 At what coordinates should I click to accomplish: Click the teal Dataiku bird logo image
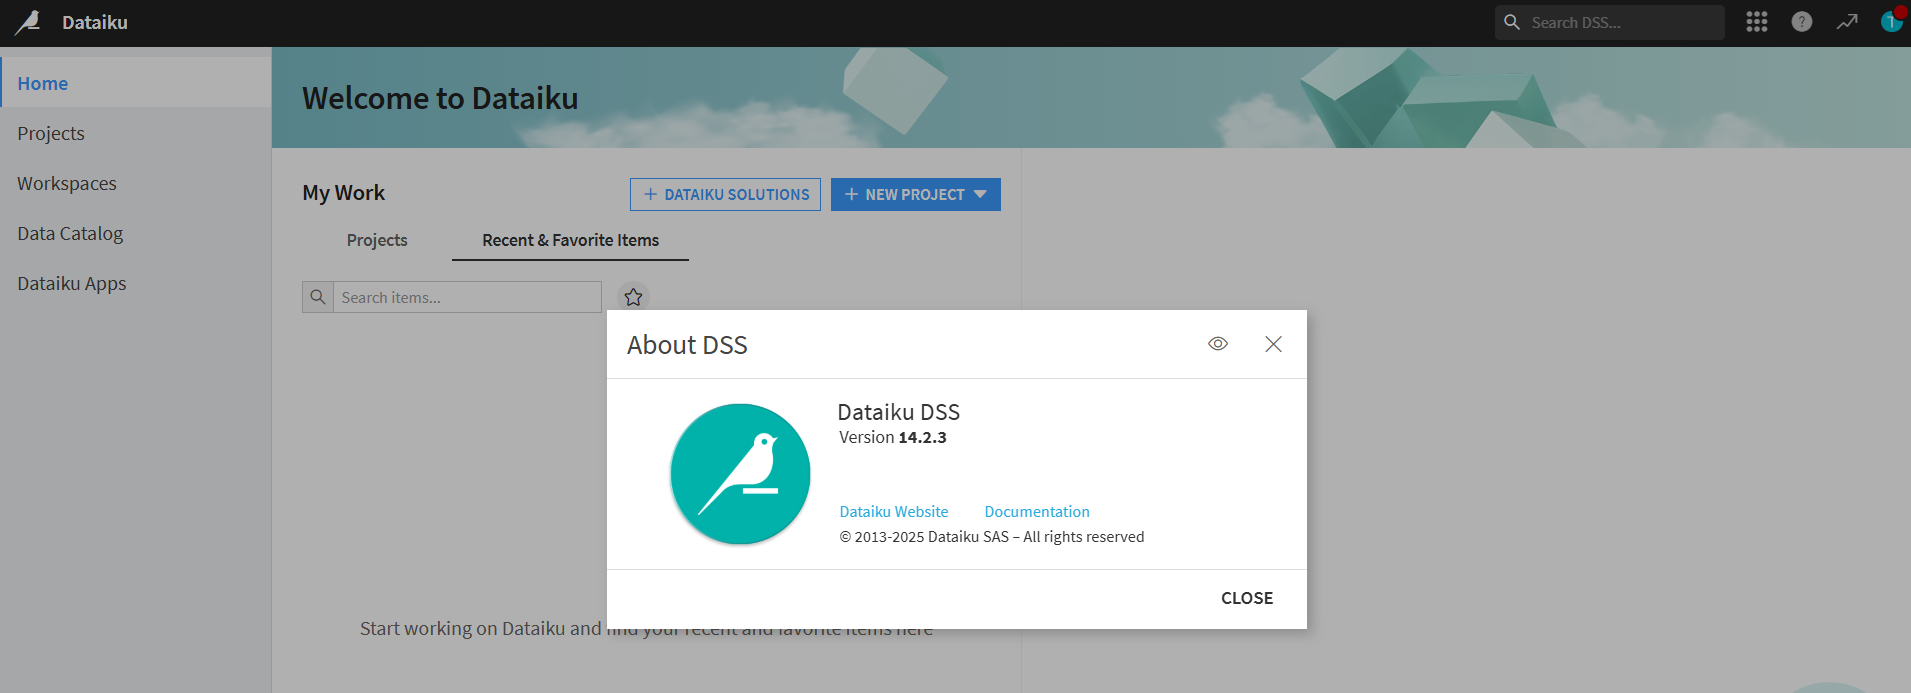[x=740, y=474]
